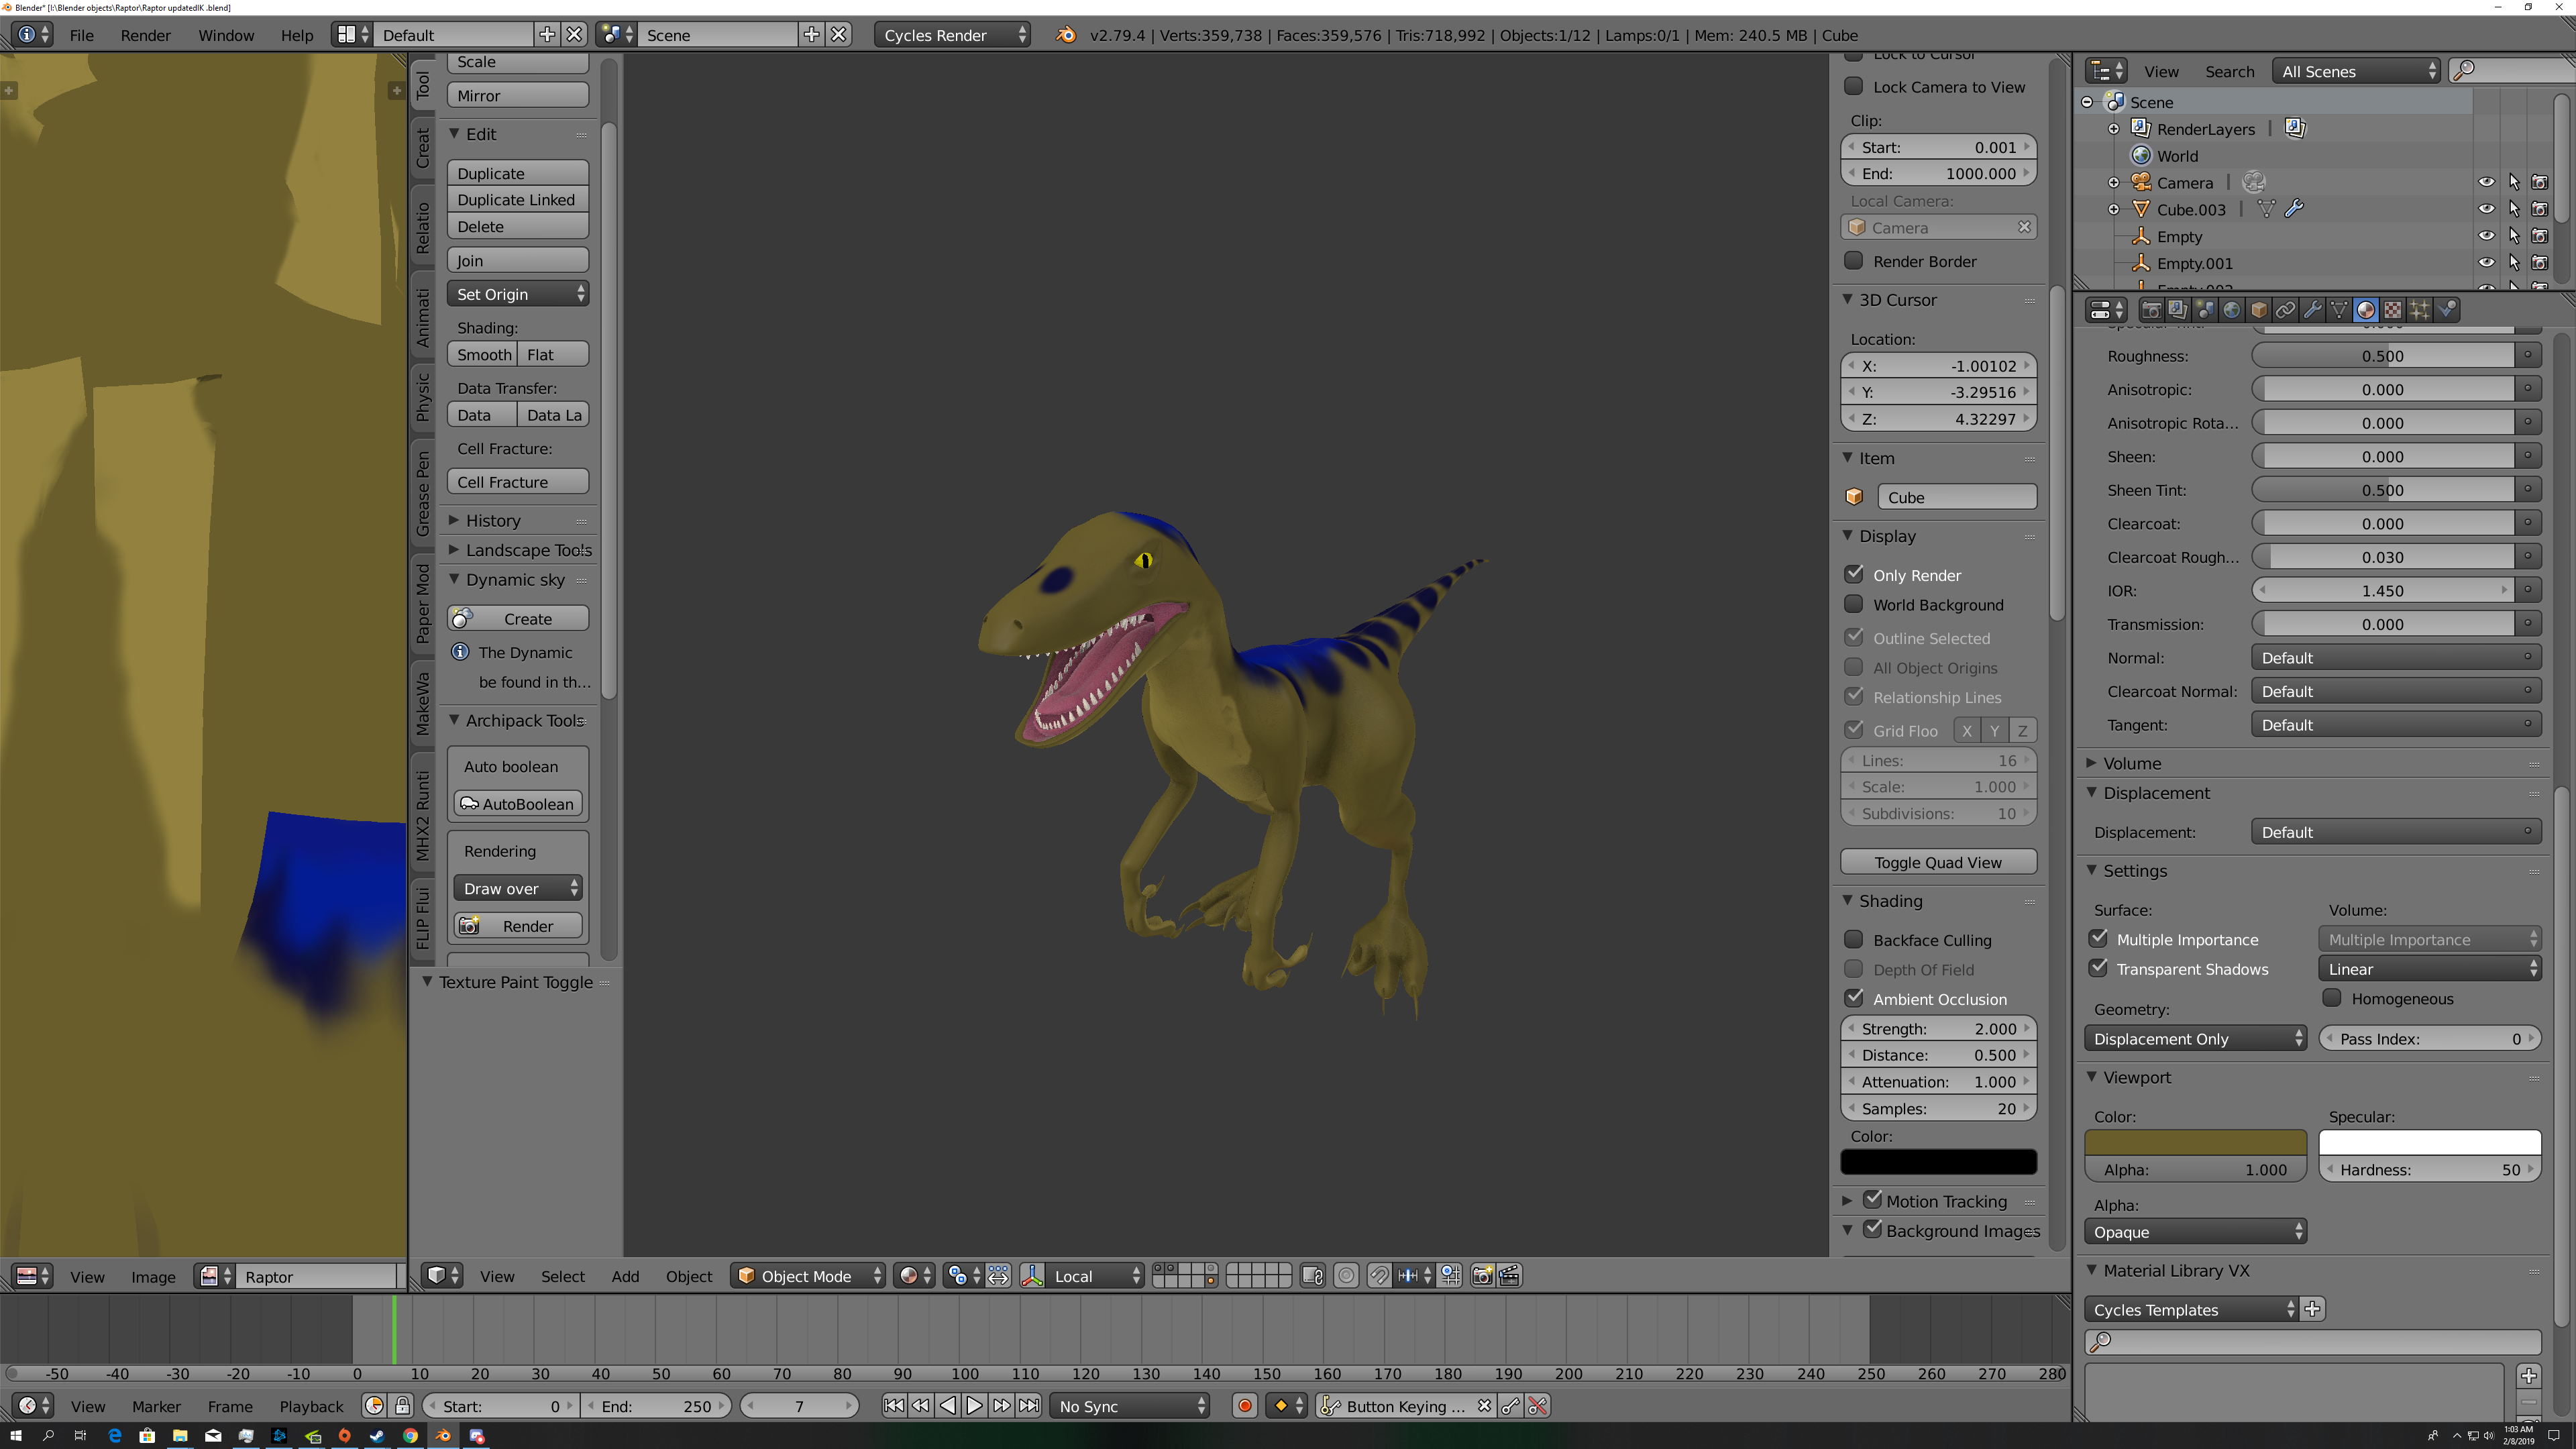Image resolution: width=2576 pixels, height=1449 pixels.
Task: Open the Grease Pencil sidebar tab
Action: click(x=423, y=493)
